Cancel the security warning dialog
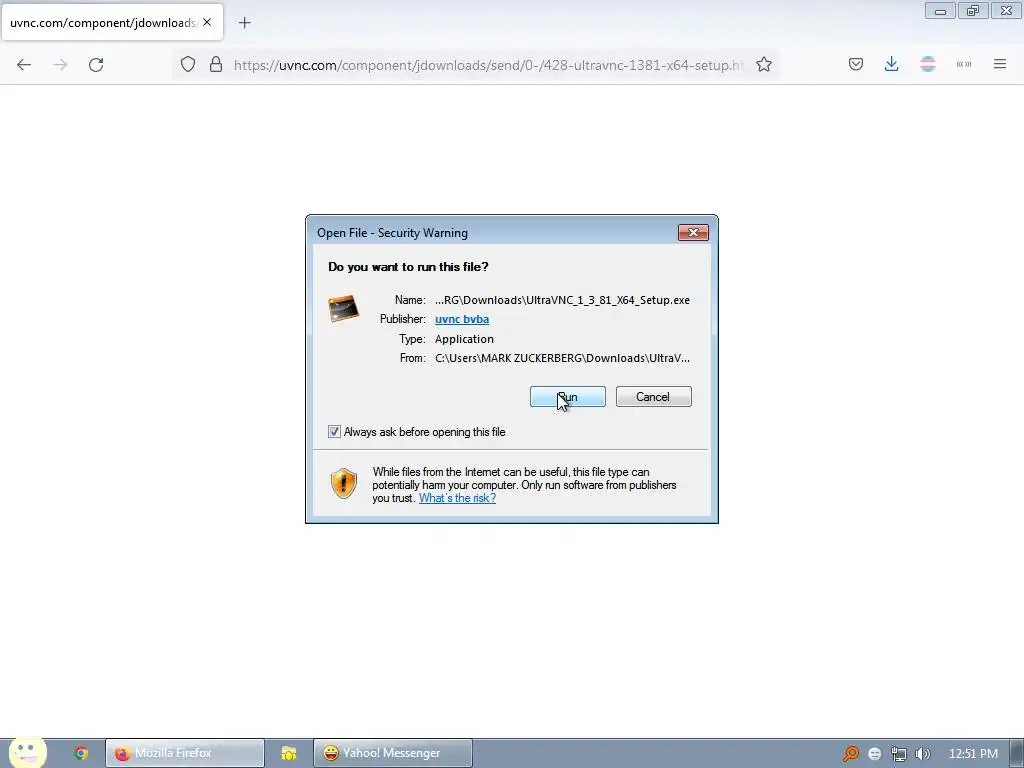The image size is (1024, 768). point(653,396)
